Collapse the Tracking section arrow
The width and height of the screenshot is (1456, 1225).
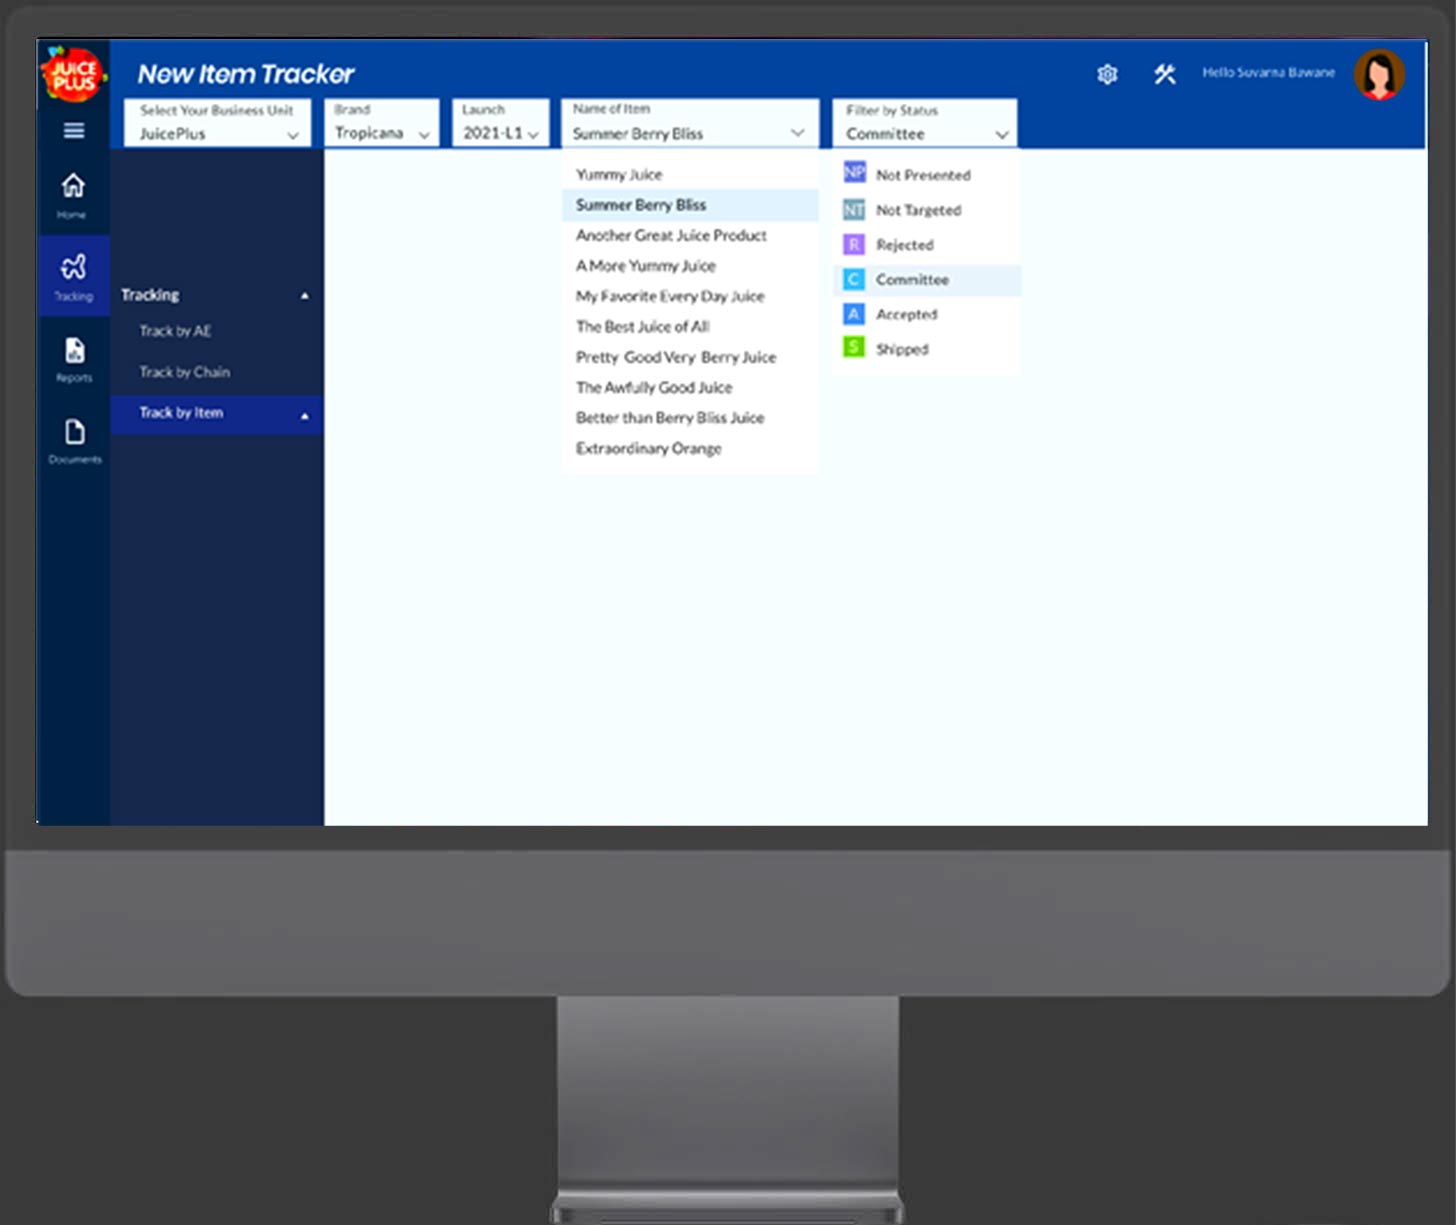(305, 296)
